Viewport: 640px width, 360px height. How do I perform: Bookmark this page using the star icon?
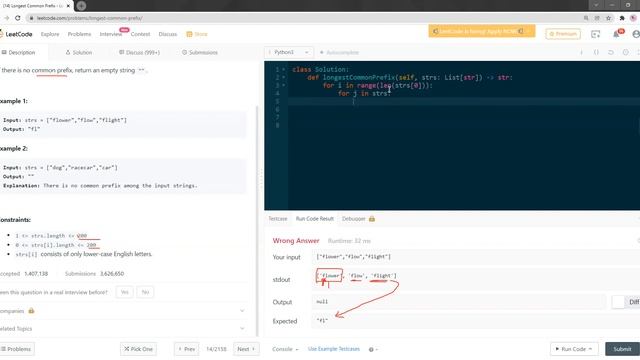[x=609, y=18]
